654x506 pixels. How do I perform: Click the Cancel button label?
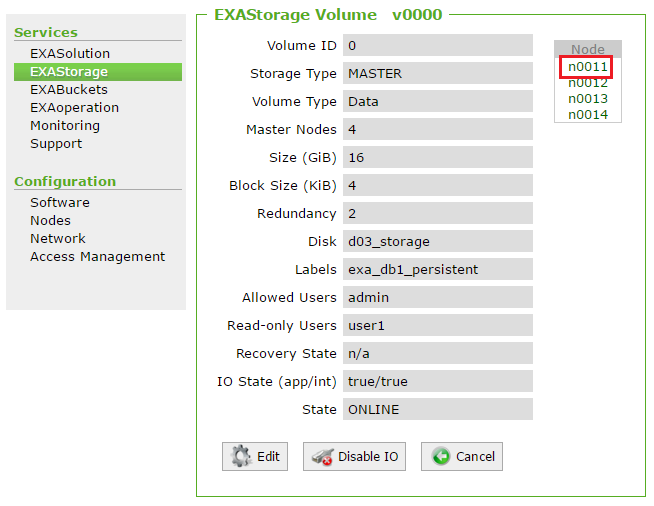pos(475,457)
